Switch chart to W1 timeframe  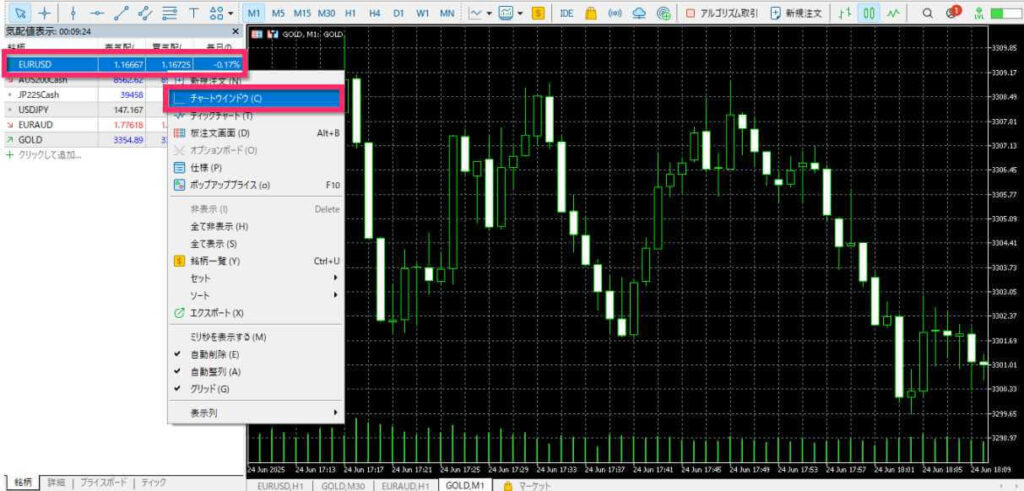pyautogui.click(x=423, y=12)
